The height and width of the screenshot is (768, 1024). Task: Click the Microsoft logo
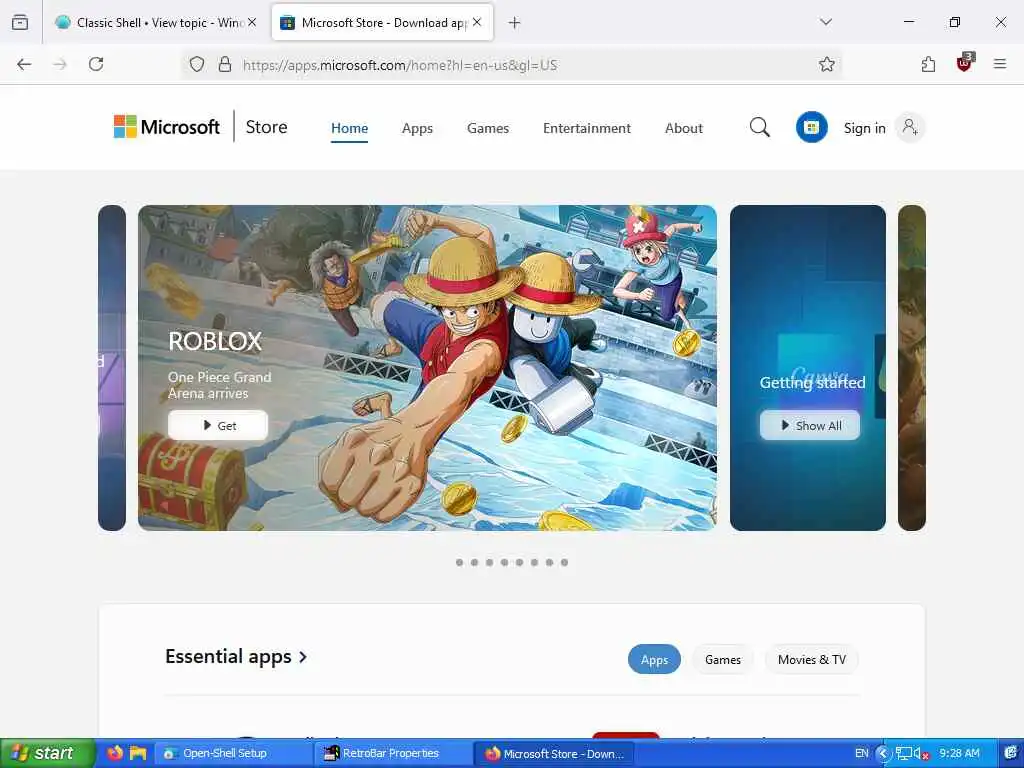(167, 127)
